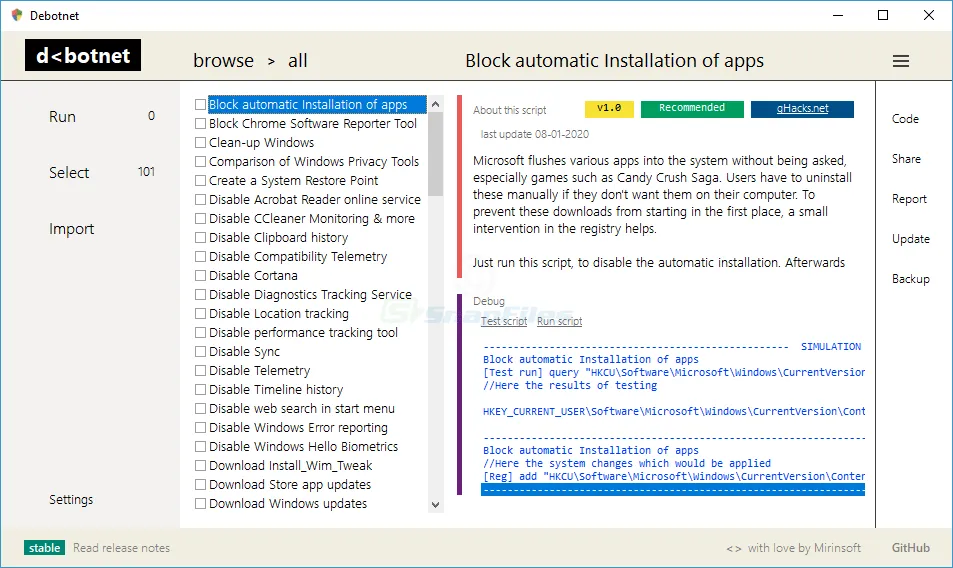Viewport: 953px width, 568px height.
Task: Click the Debotnet shield icon in title bar
Action: pyautogui.click(x=17, y=15)
